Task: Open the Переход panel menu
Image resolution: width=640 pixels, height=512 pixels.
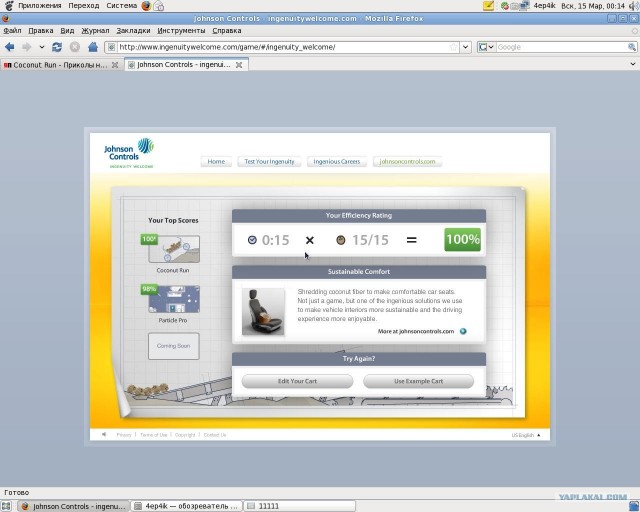Action: pyautogui.click(x=84, y=6)
